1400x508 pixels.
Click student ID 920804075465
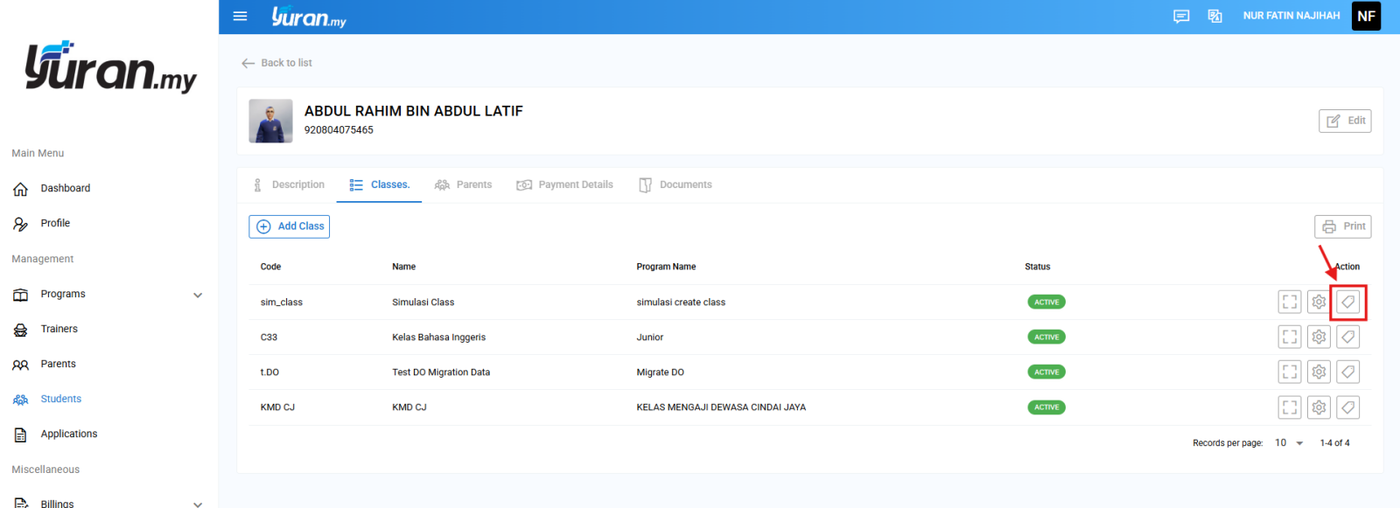coord(339,130)
